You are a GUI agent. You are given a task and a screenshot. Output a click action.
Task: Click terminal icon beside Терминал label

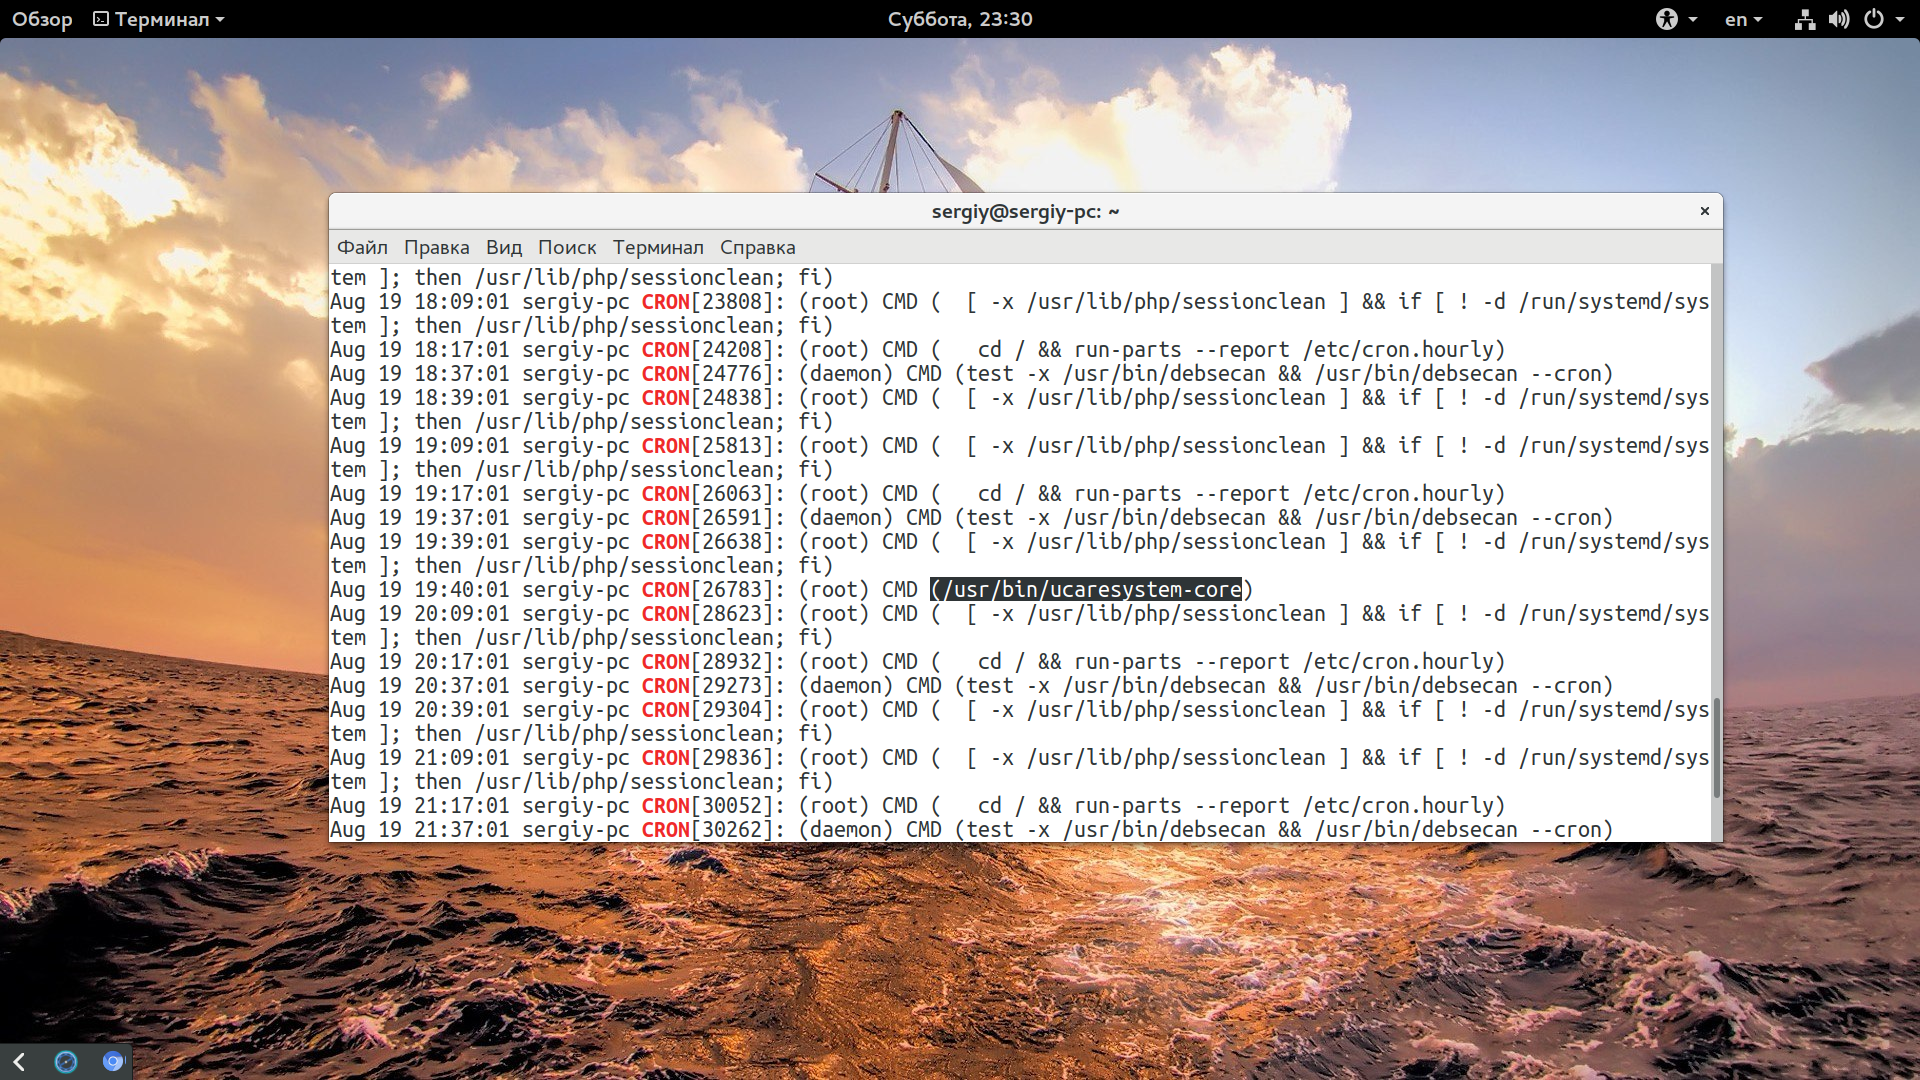pyautogui.click(x=101, y=19)
